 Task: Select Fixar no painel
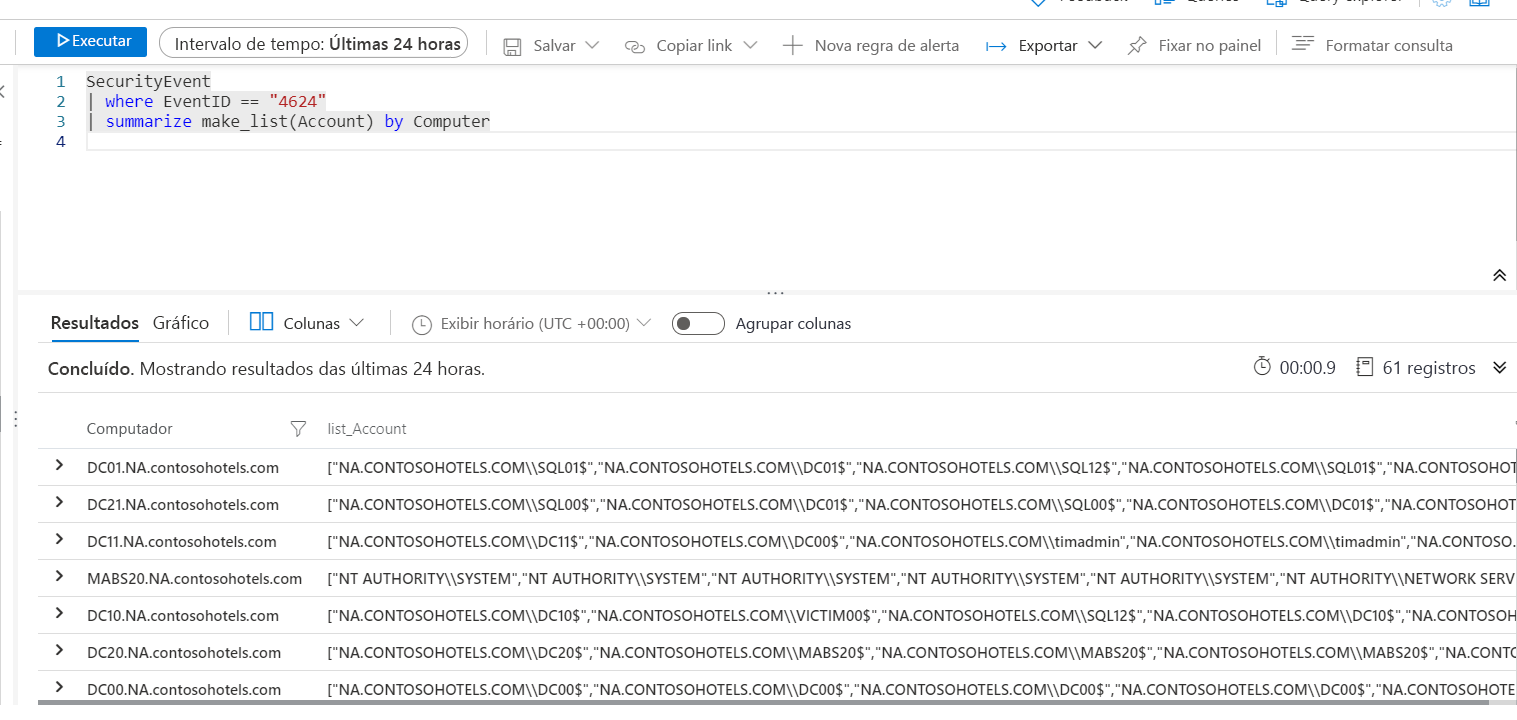tap(1209, 46)
